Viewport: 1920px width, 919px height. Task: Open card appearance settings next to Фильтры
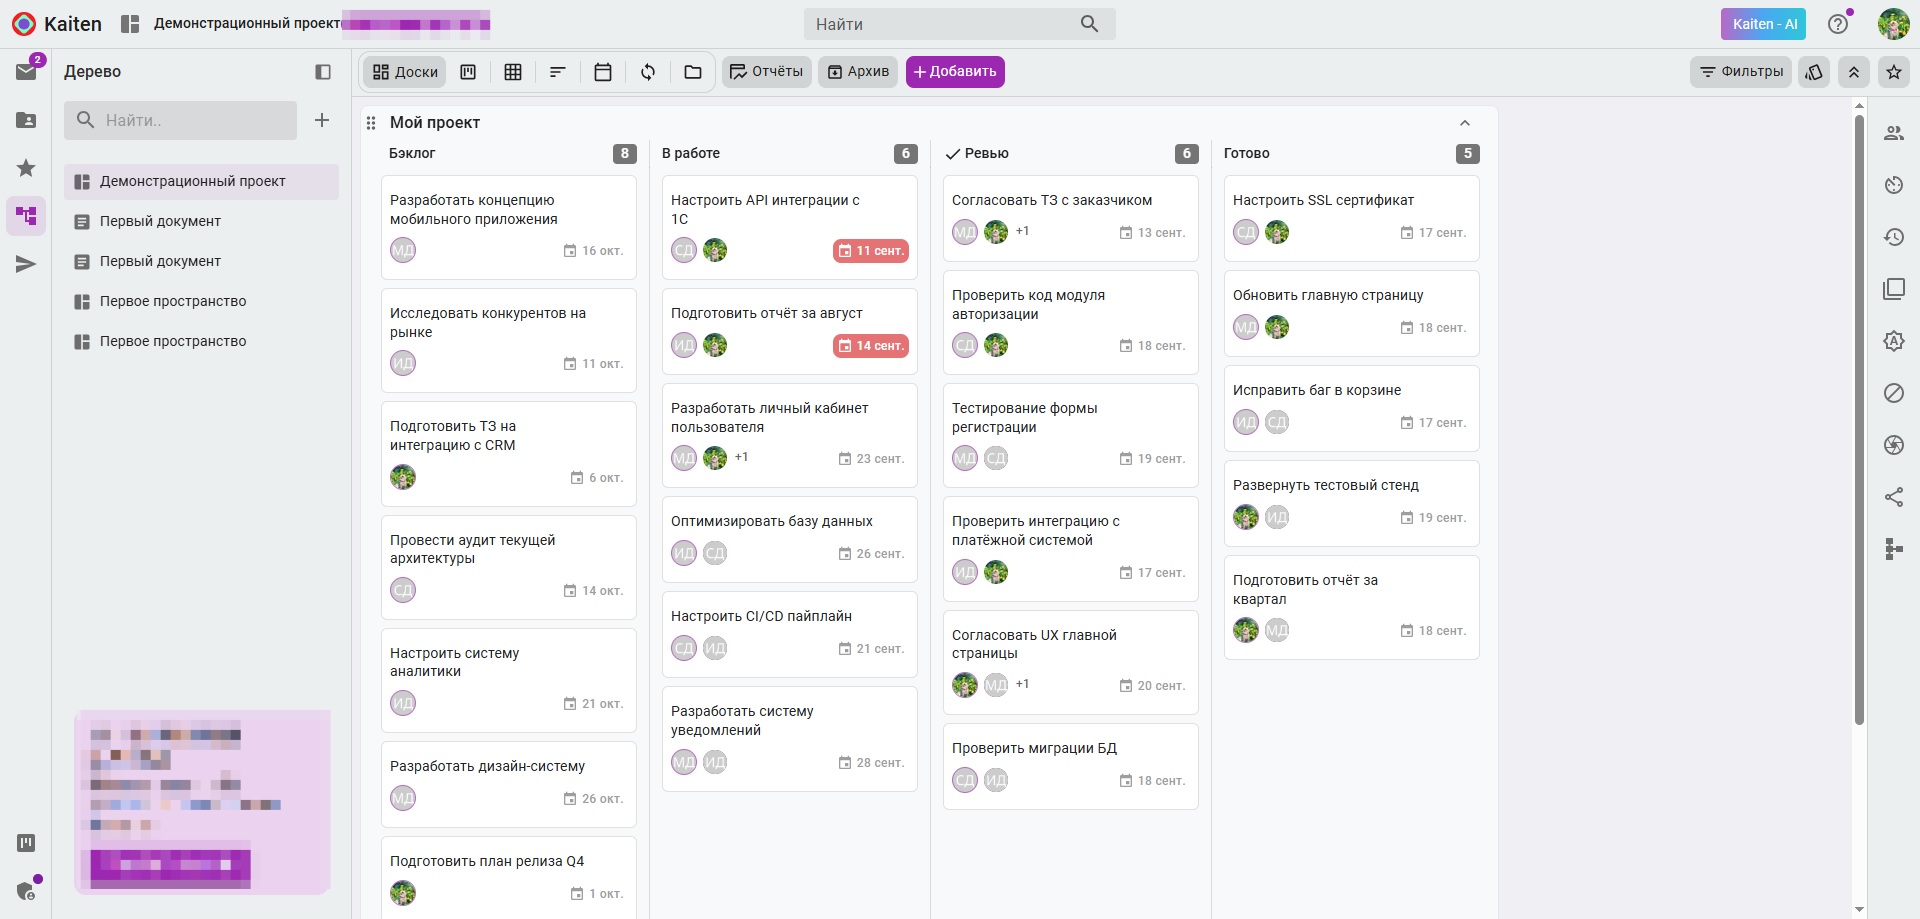point(1814,72)
